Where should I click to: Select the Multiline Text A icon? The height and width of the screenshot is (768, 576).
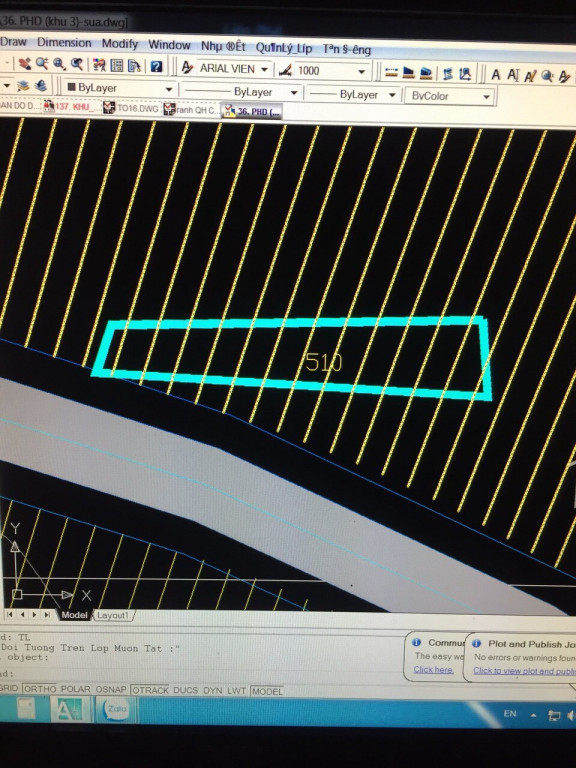click(496, 75)
